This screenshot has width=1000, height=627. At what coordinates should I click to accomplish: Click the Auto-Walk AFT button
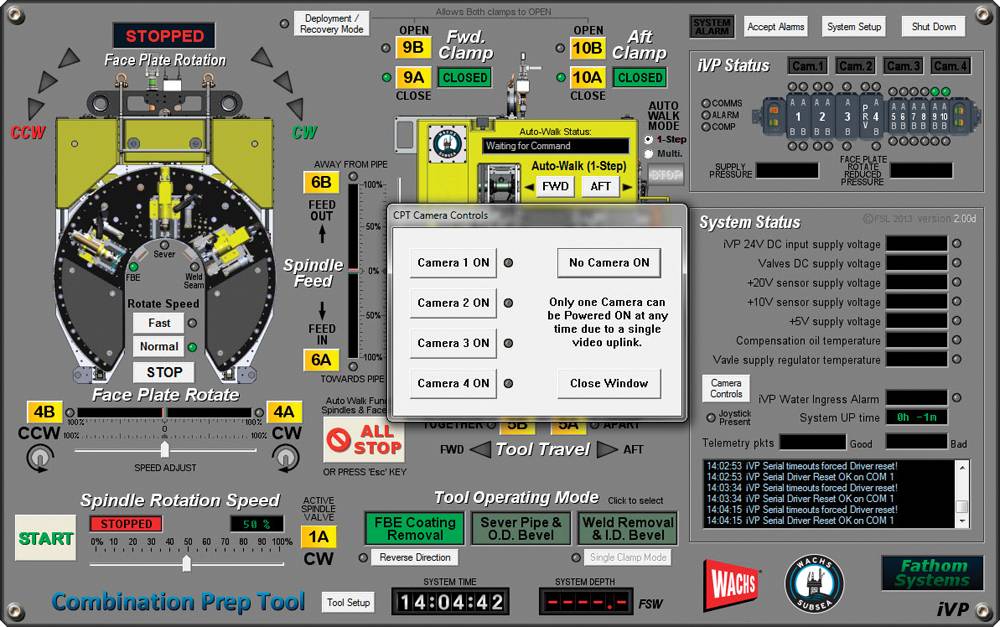[600, 186]
